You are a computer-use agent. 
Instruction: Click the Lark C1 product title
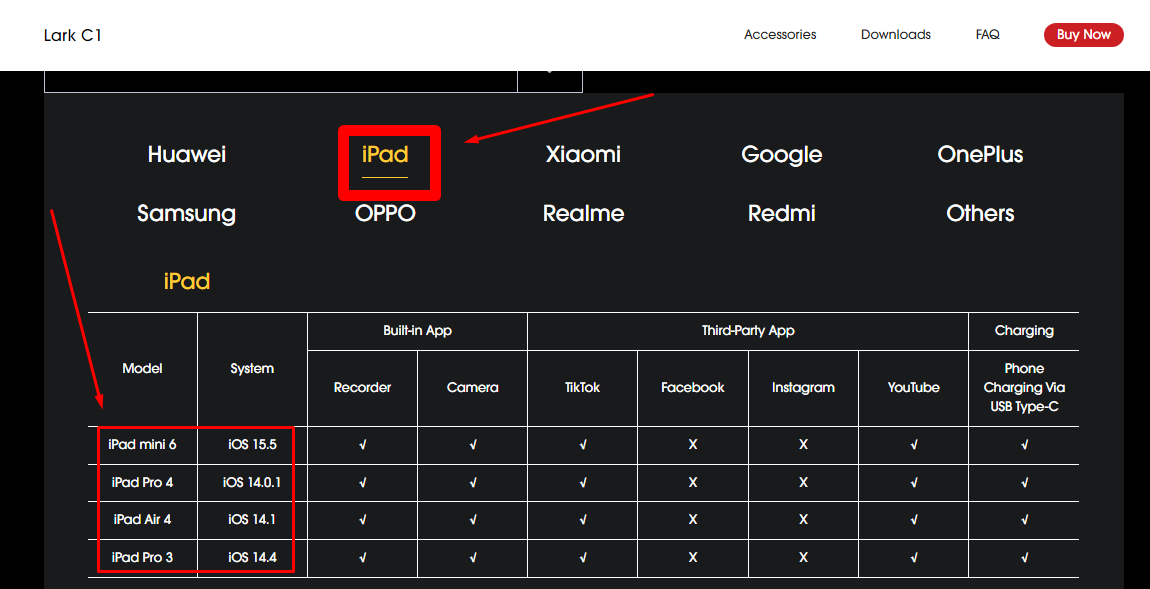tap(73, 35)
